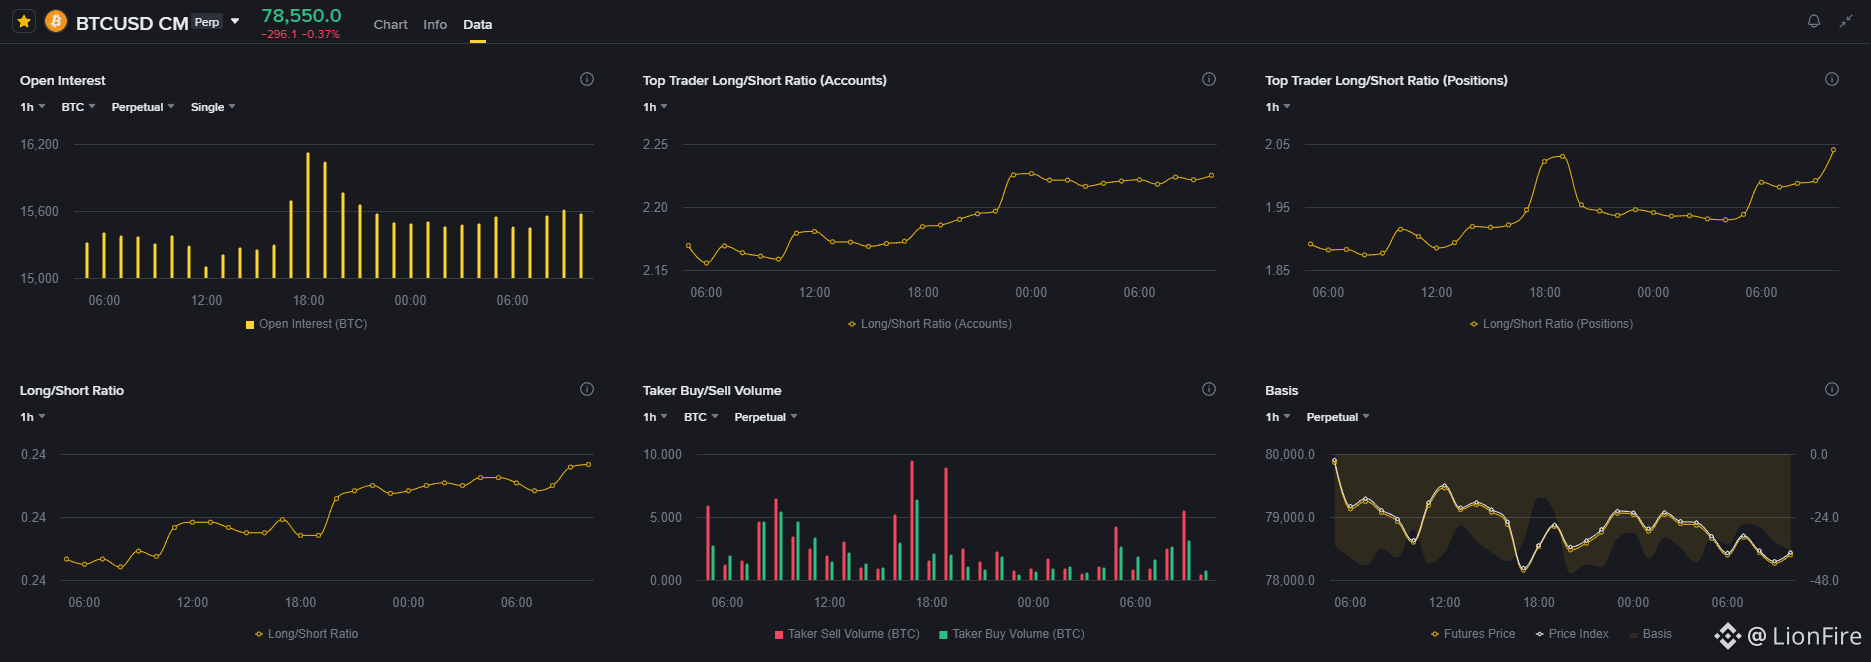Click the BTCUSD CM symbol name
Image resolution: width=1871 pixels, height=662 pixels.
point(132,23)
